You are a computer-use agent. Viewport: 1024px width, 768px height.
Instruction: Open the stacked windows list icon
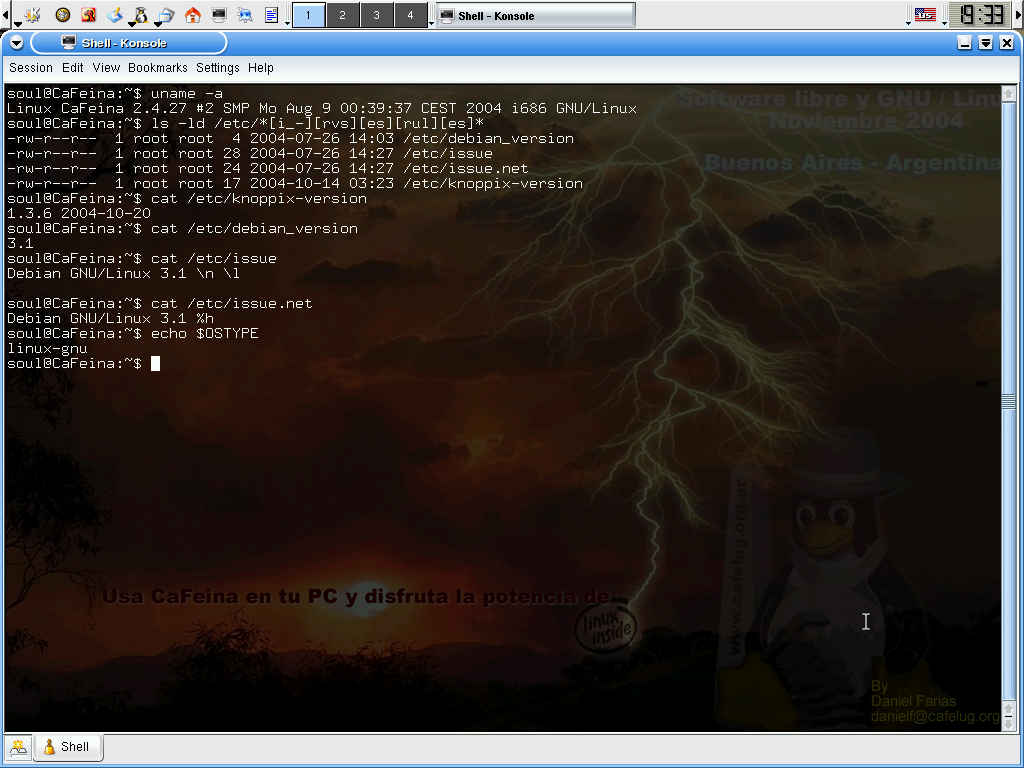167,14
